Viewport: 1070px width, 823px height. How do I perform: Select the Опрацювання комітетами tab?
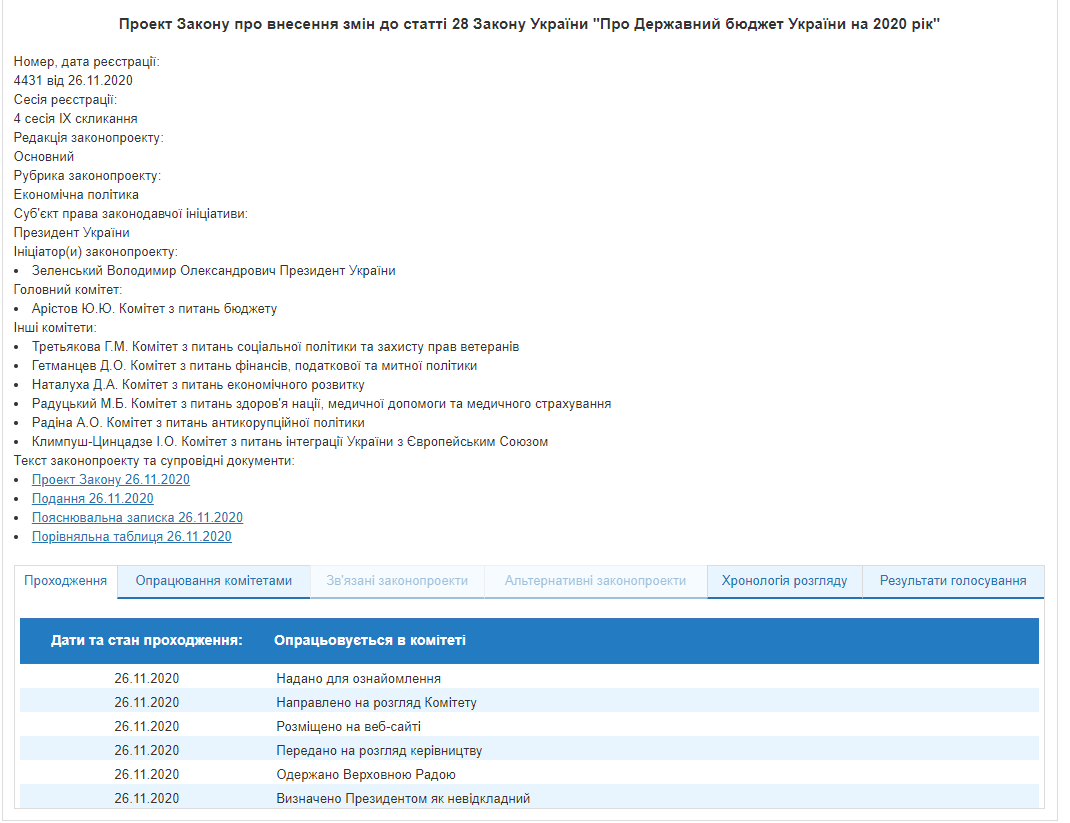click(x=213, y=580)
